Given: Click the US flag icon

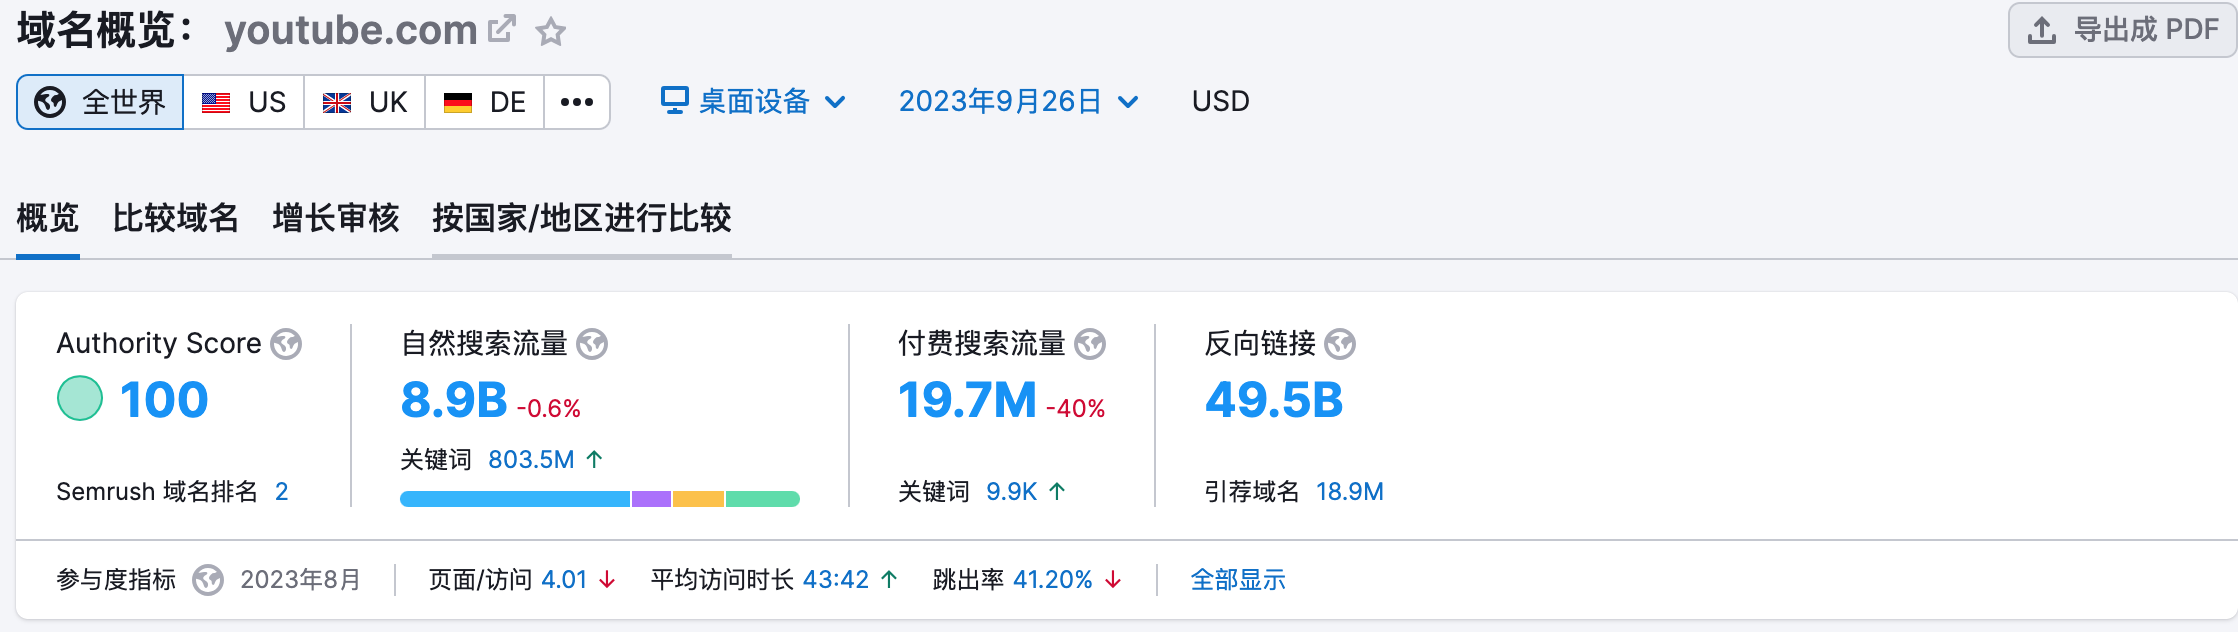Looking at the screenshot, I should (x=216, y=102).
